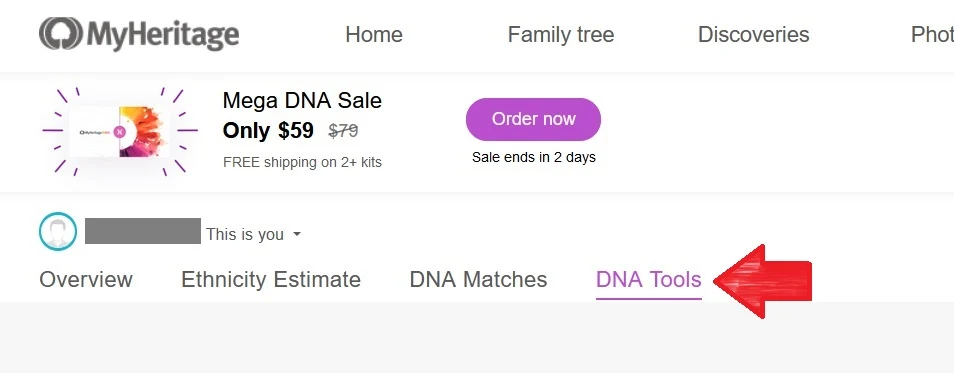Viewport: 954px width, 373px height.
Task: Click the MyHeritage logo
Action: pos(139,35)
